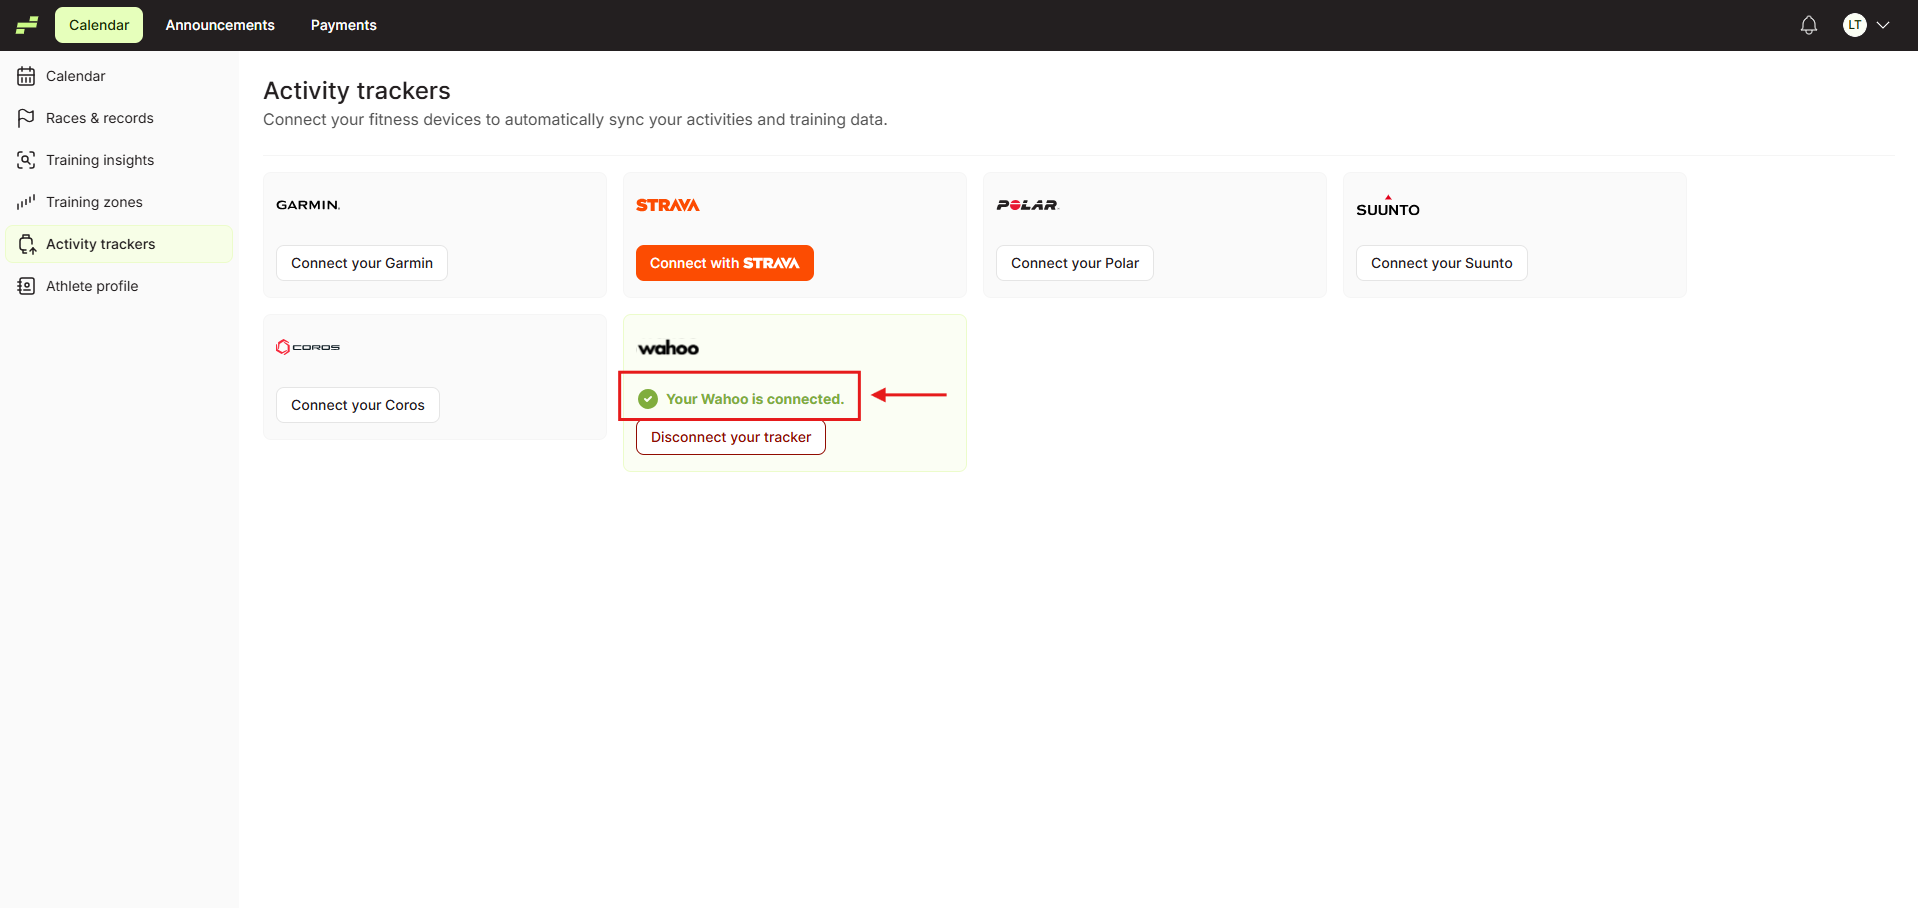
Task: Open the Payments tab
Action: point(343,25)
